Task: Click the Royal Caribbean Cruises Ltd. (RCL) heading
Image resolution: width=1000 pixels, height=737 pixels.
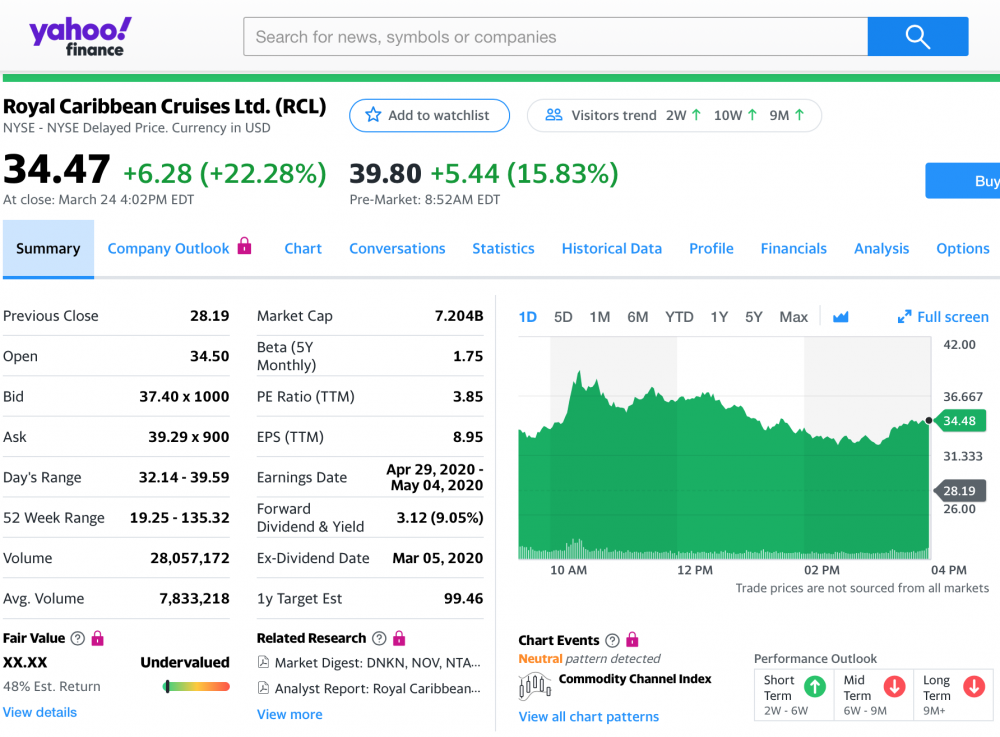Action: tap(165, 106)
